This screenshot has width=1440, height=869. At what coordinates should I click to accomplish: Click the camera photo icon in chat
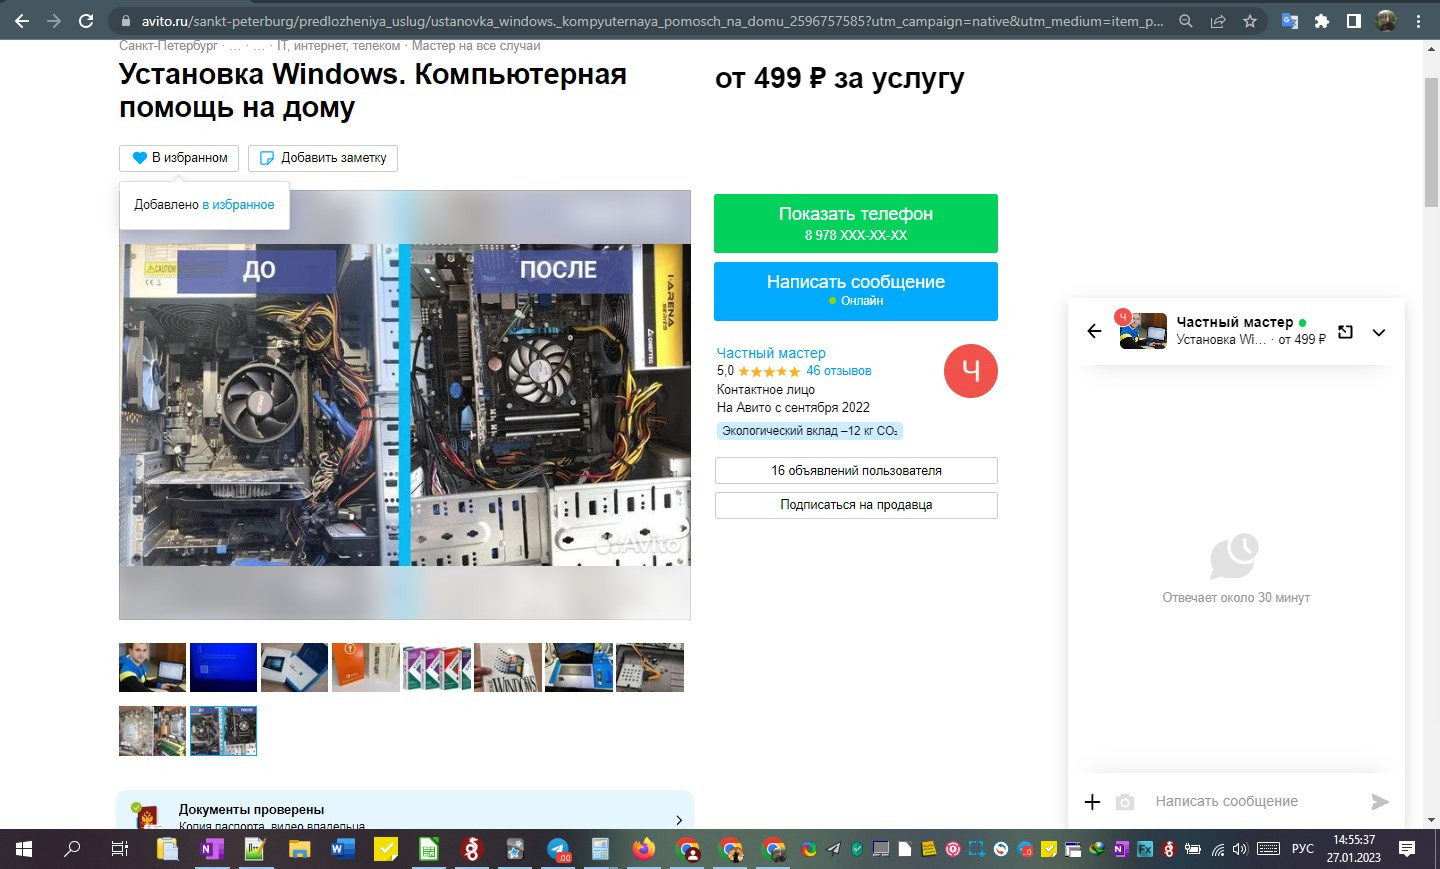point(1125,802)
